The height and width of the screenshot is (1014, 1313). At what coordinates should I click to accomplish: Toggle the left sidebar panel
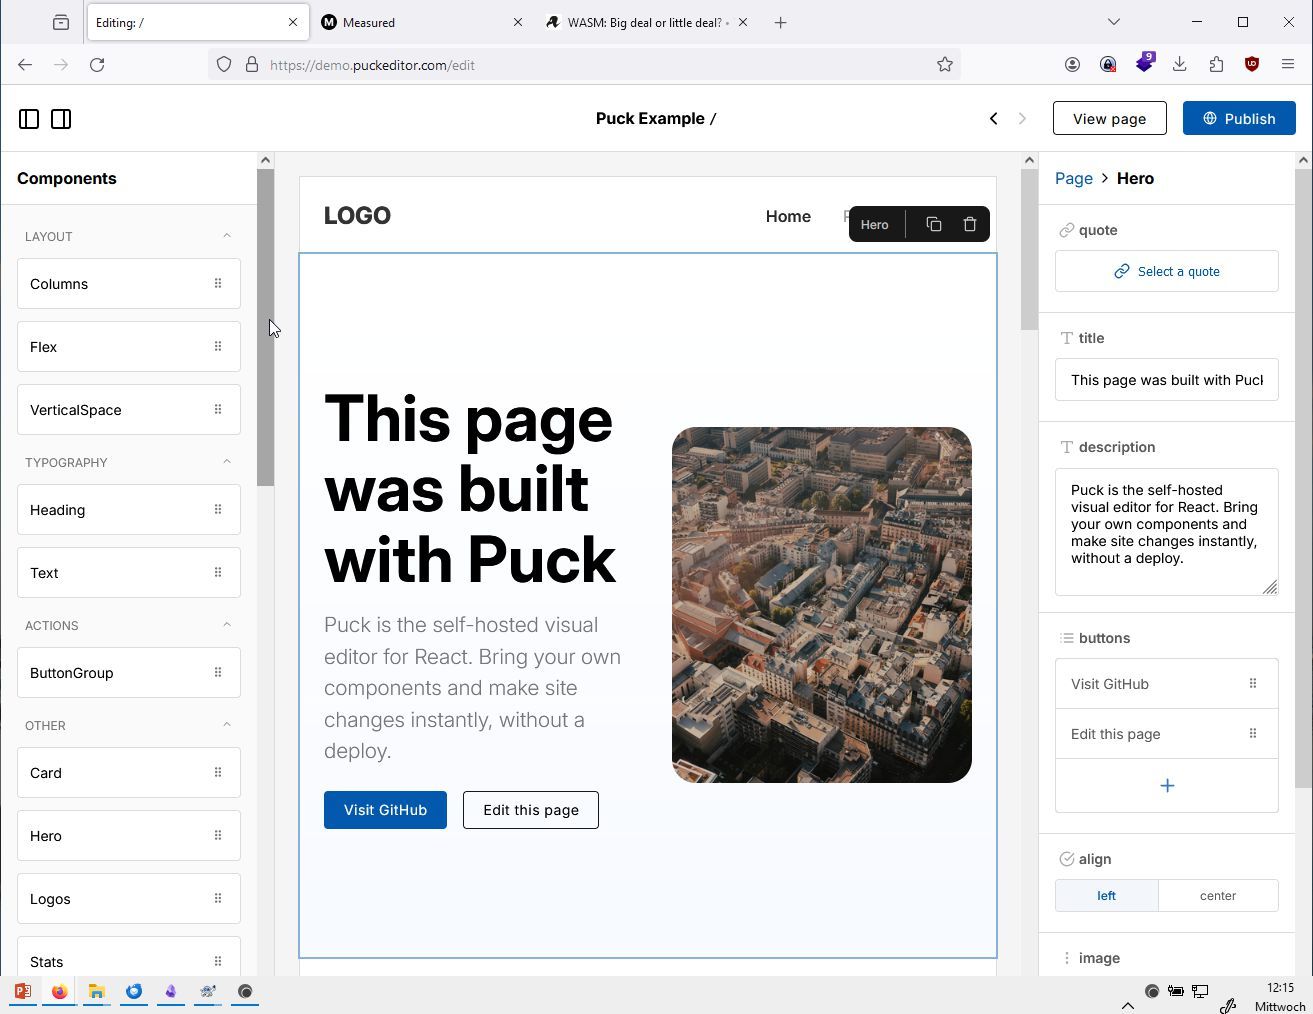coord(29,119)
